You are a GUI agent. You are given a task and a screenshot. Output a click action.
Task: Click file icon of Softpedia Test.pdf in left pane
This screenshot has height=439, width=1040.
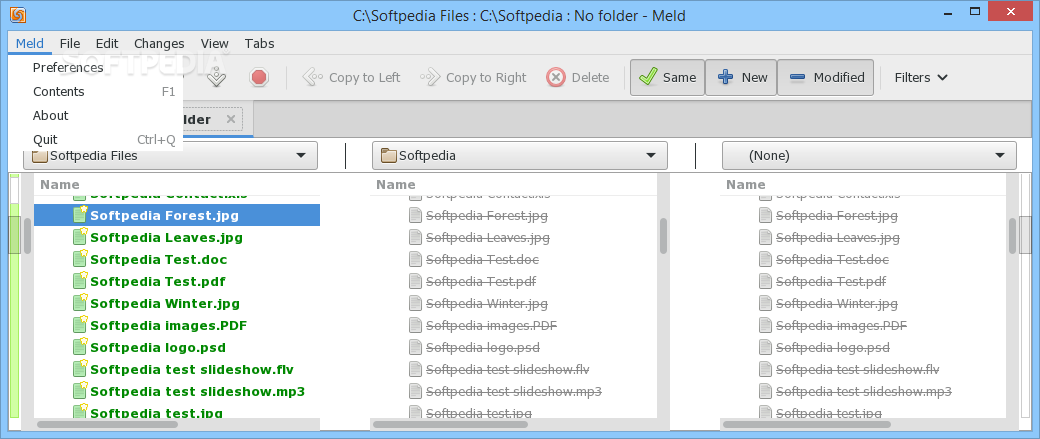click(80, 280)
